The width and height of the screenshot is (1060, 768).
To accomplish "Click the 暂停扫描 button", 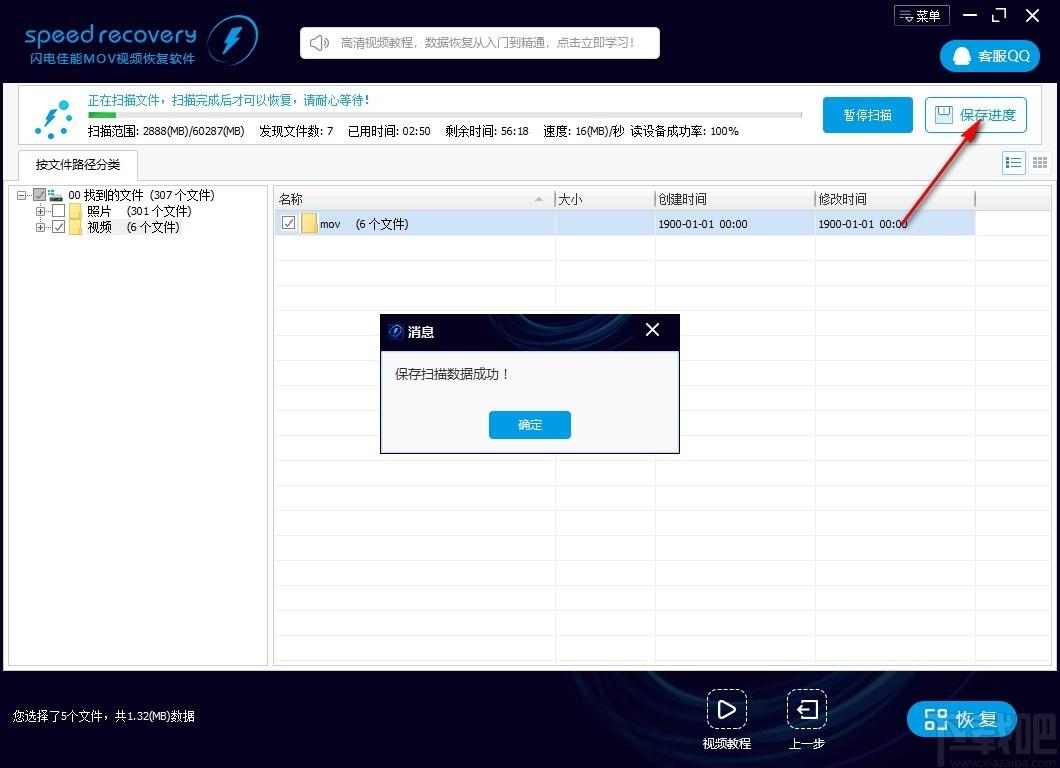I will (867, 115).
